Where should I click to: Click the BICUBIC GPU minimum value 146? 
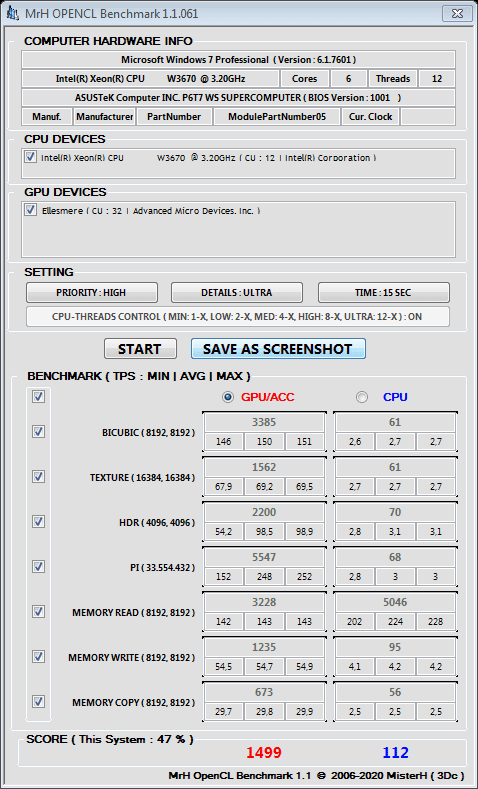pyautogui.click(x=223, y=441)
